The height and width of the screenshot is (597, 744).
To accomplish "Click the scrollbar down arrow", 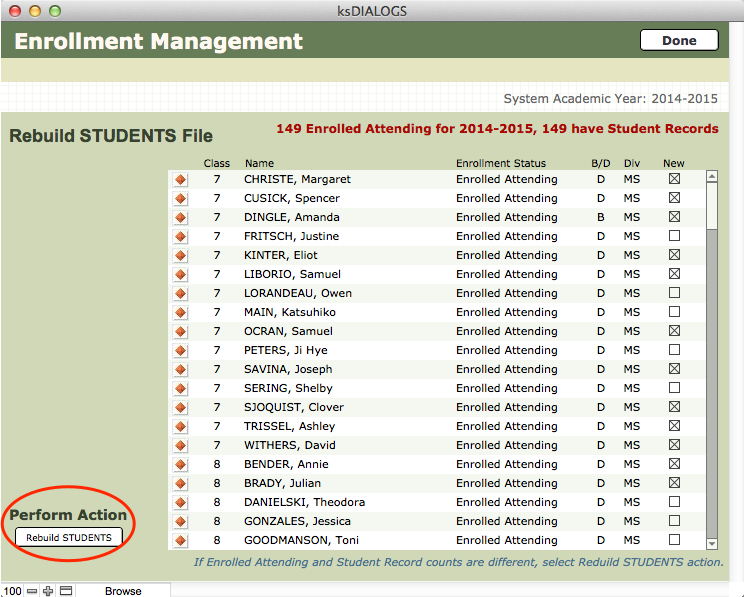I will coord(711,543).
